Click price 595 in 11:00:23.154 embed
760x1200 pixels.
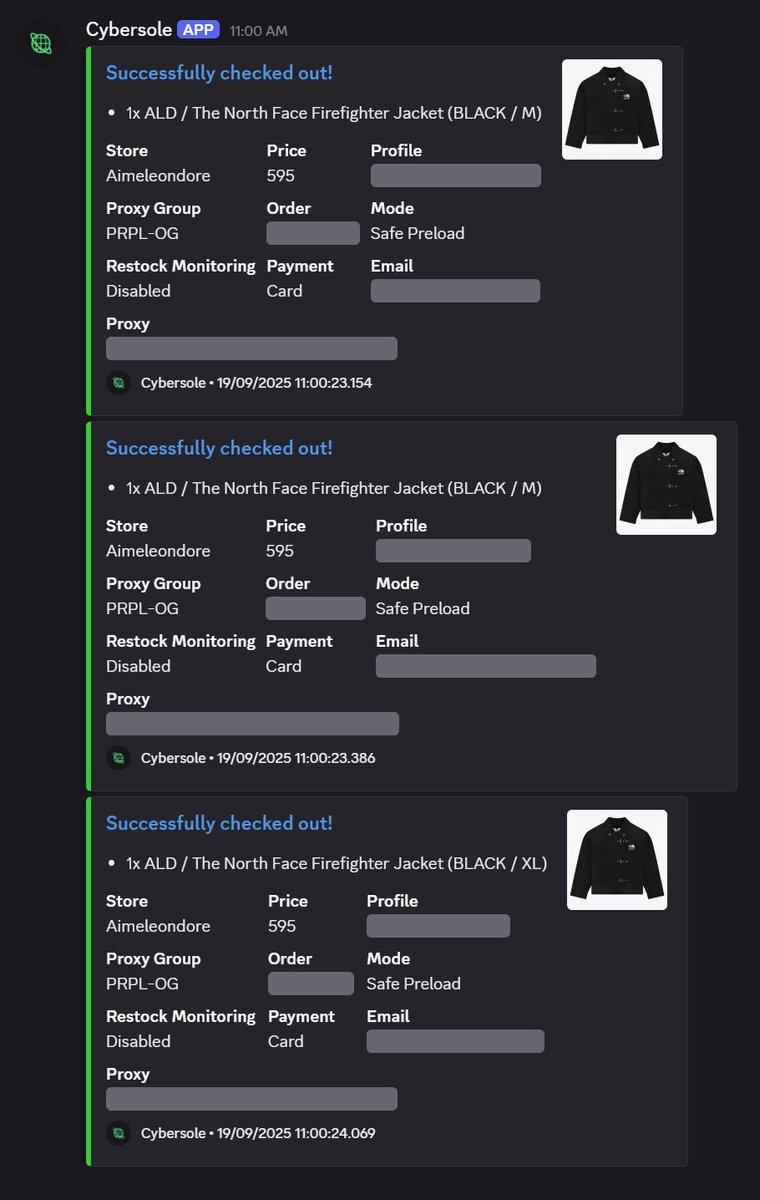281,176
